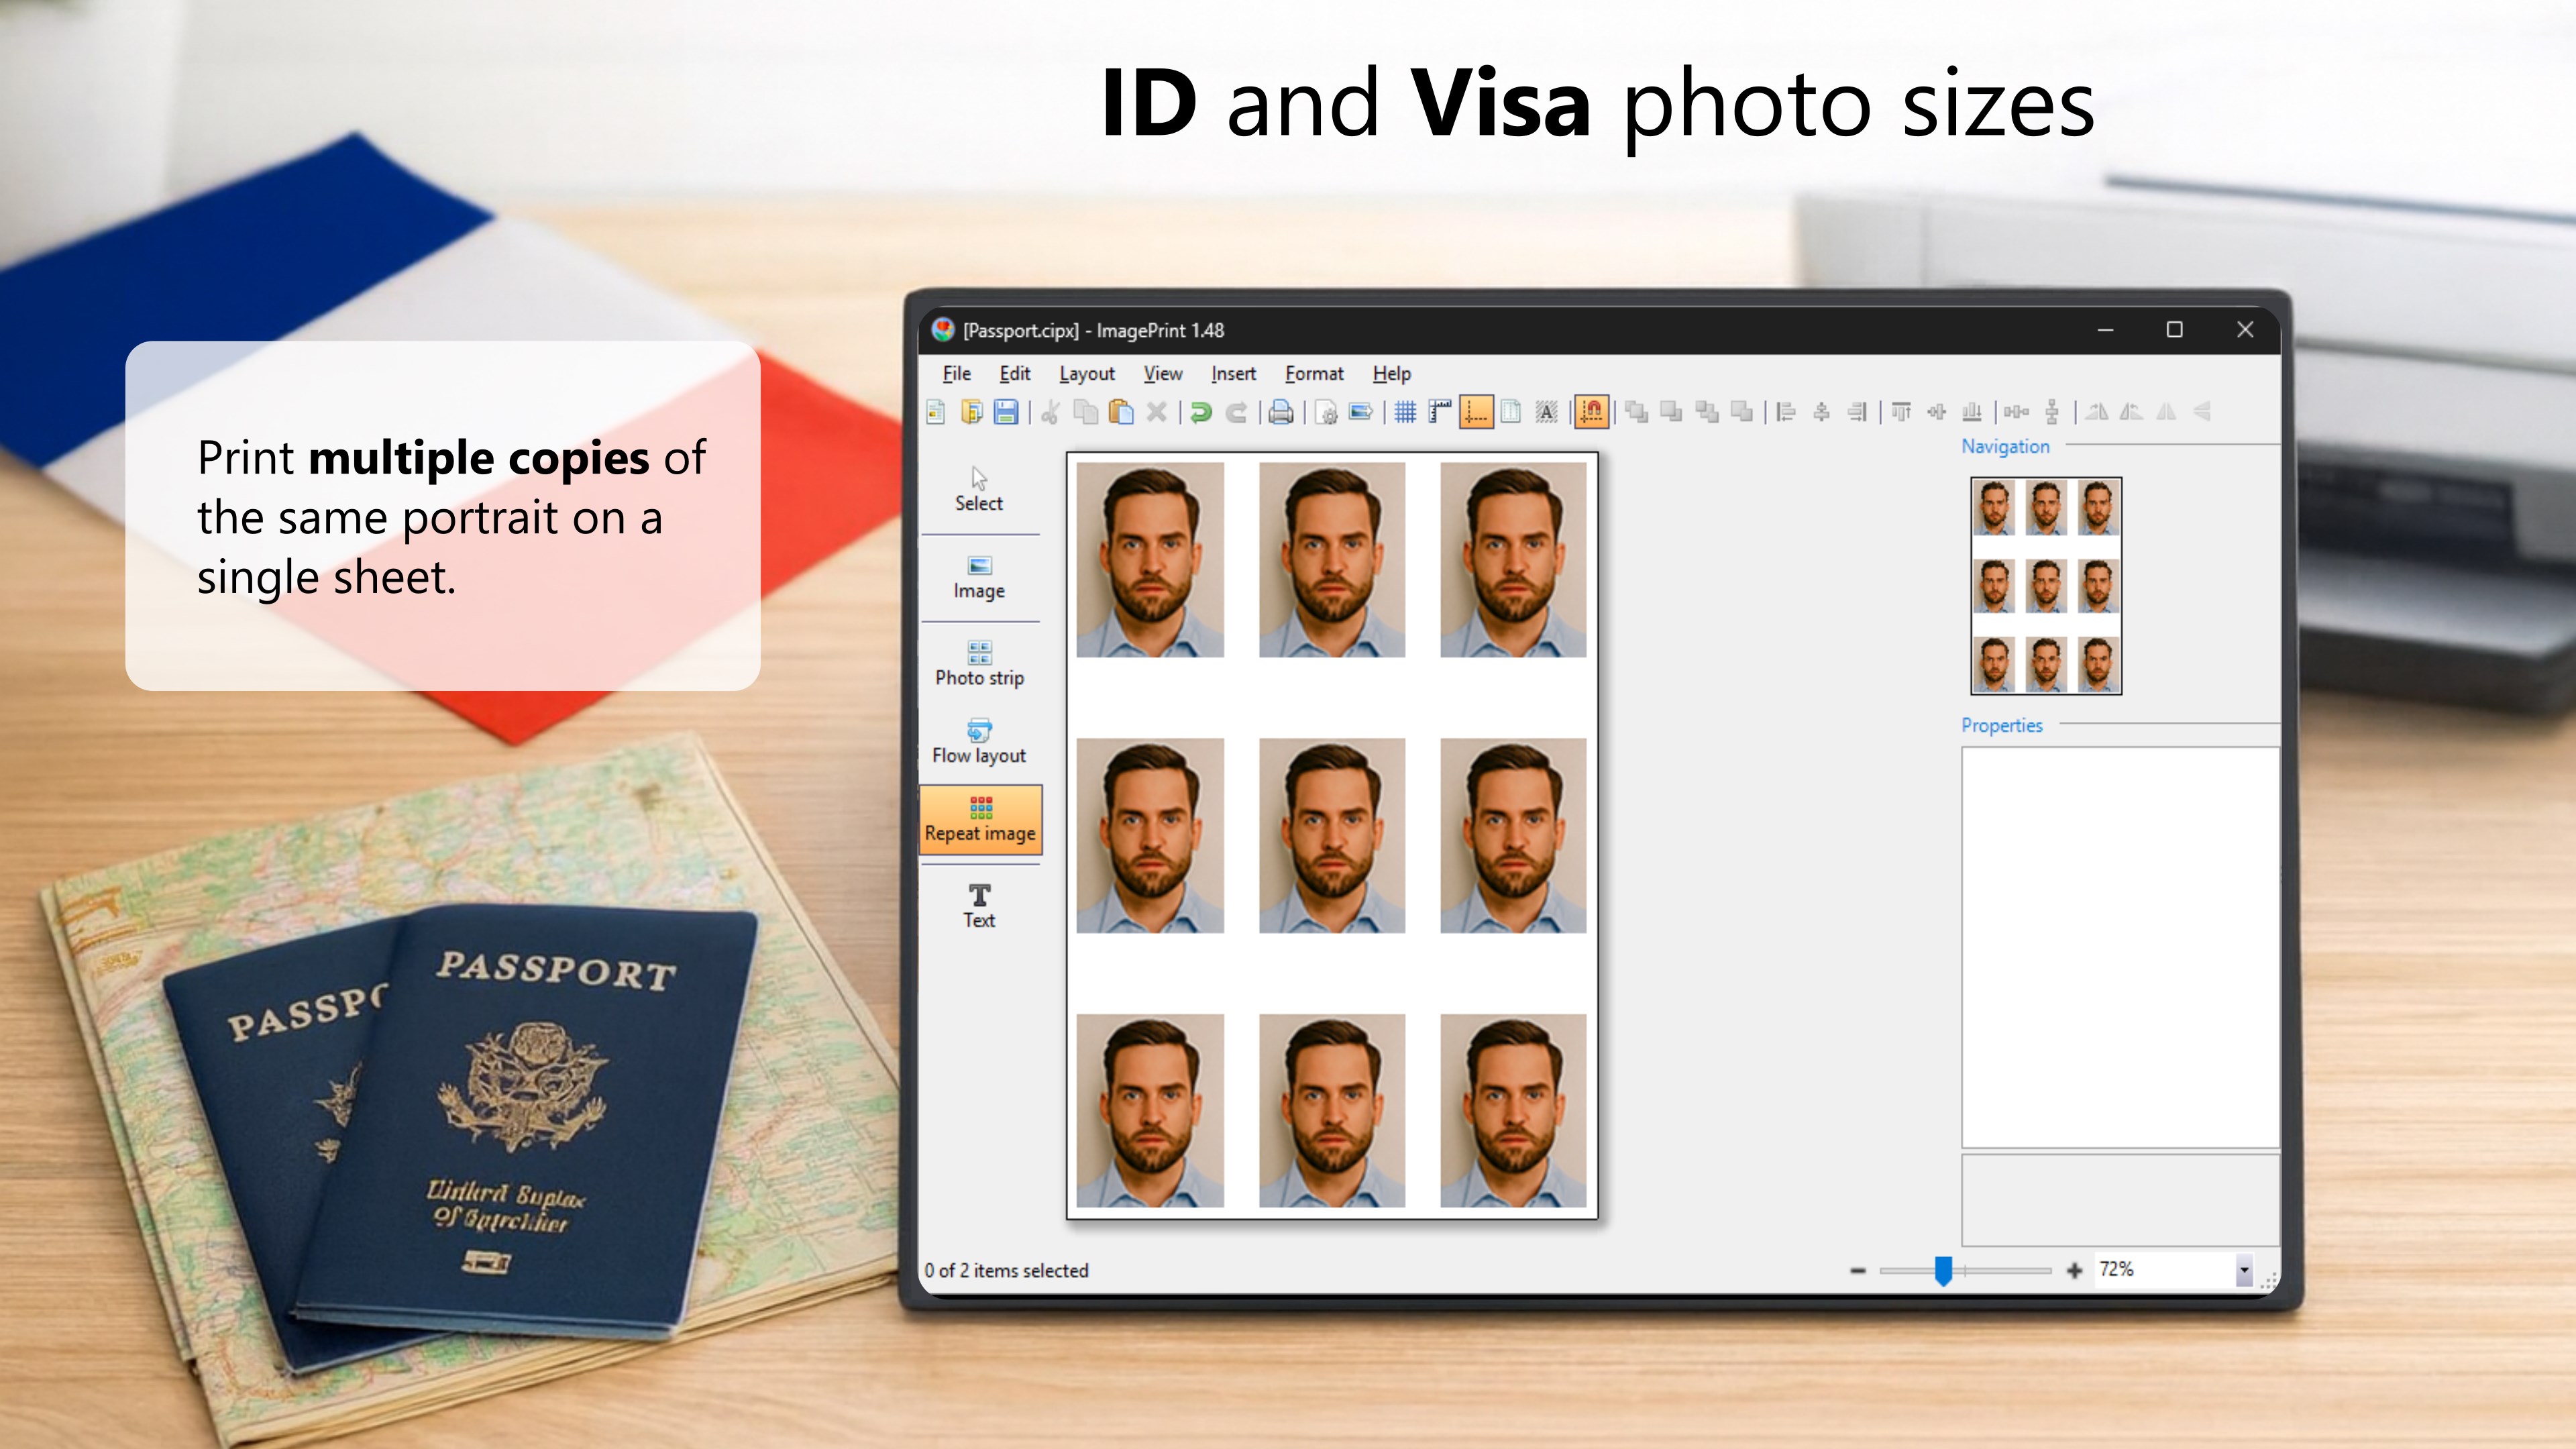Click the zoom in plus button

(2074, 1271)
